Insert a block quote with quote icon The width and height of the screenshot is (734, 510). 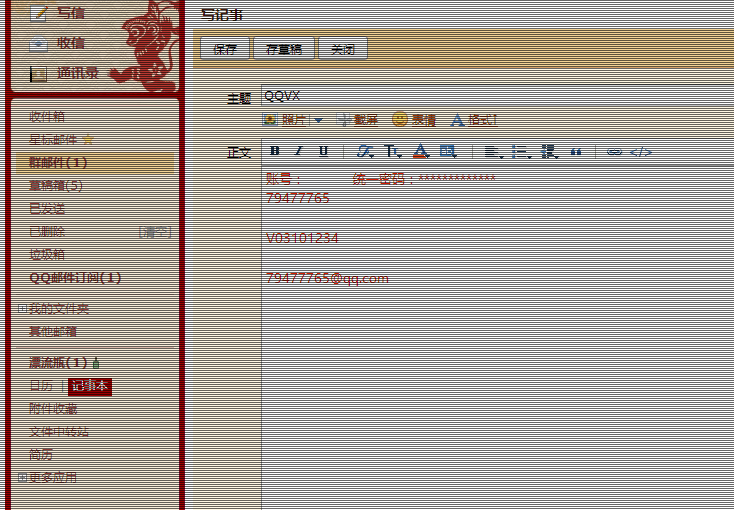tap(576, 152)
